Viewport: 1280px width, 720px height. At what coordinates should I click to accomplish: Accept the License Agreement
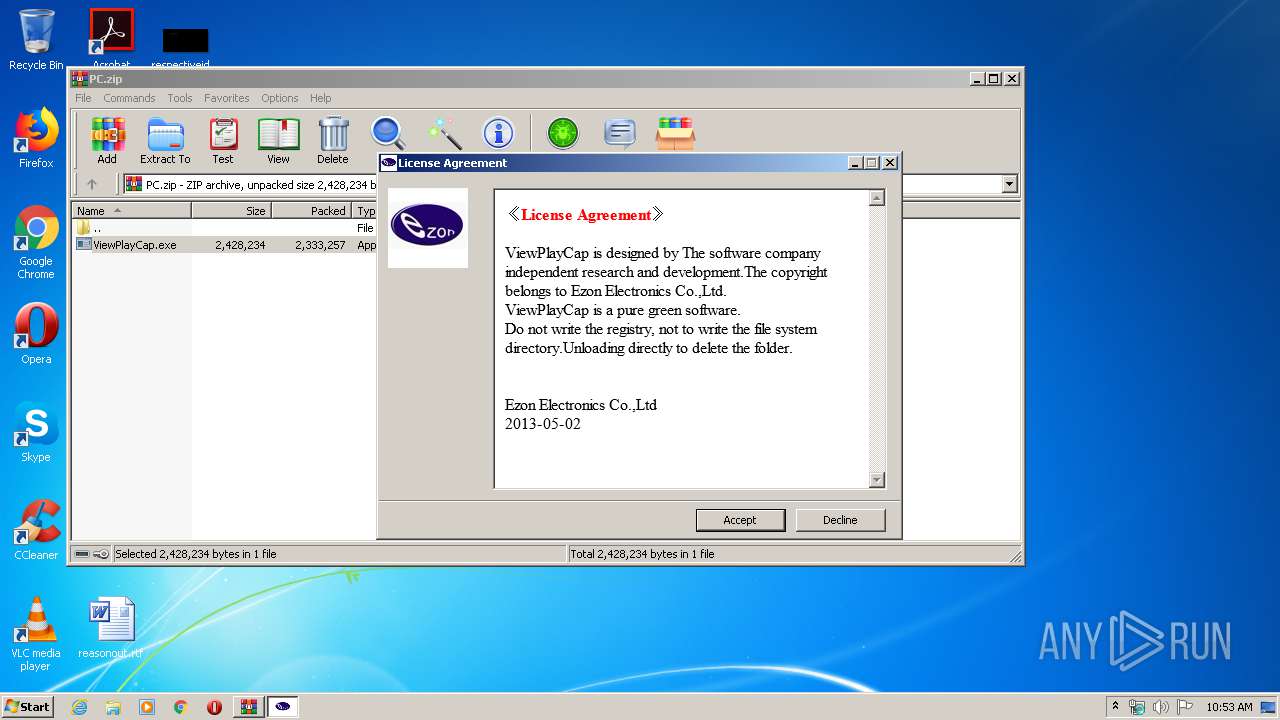pyautogui.click(x=740, y=520)
